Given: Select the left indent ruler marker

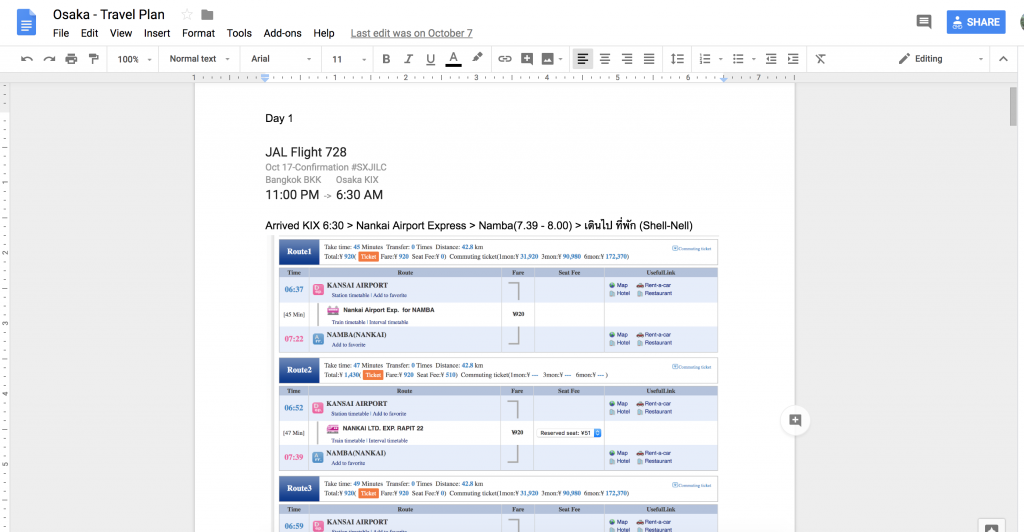Looking at the screenshot, I should 264,78.
